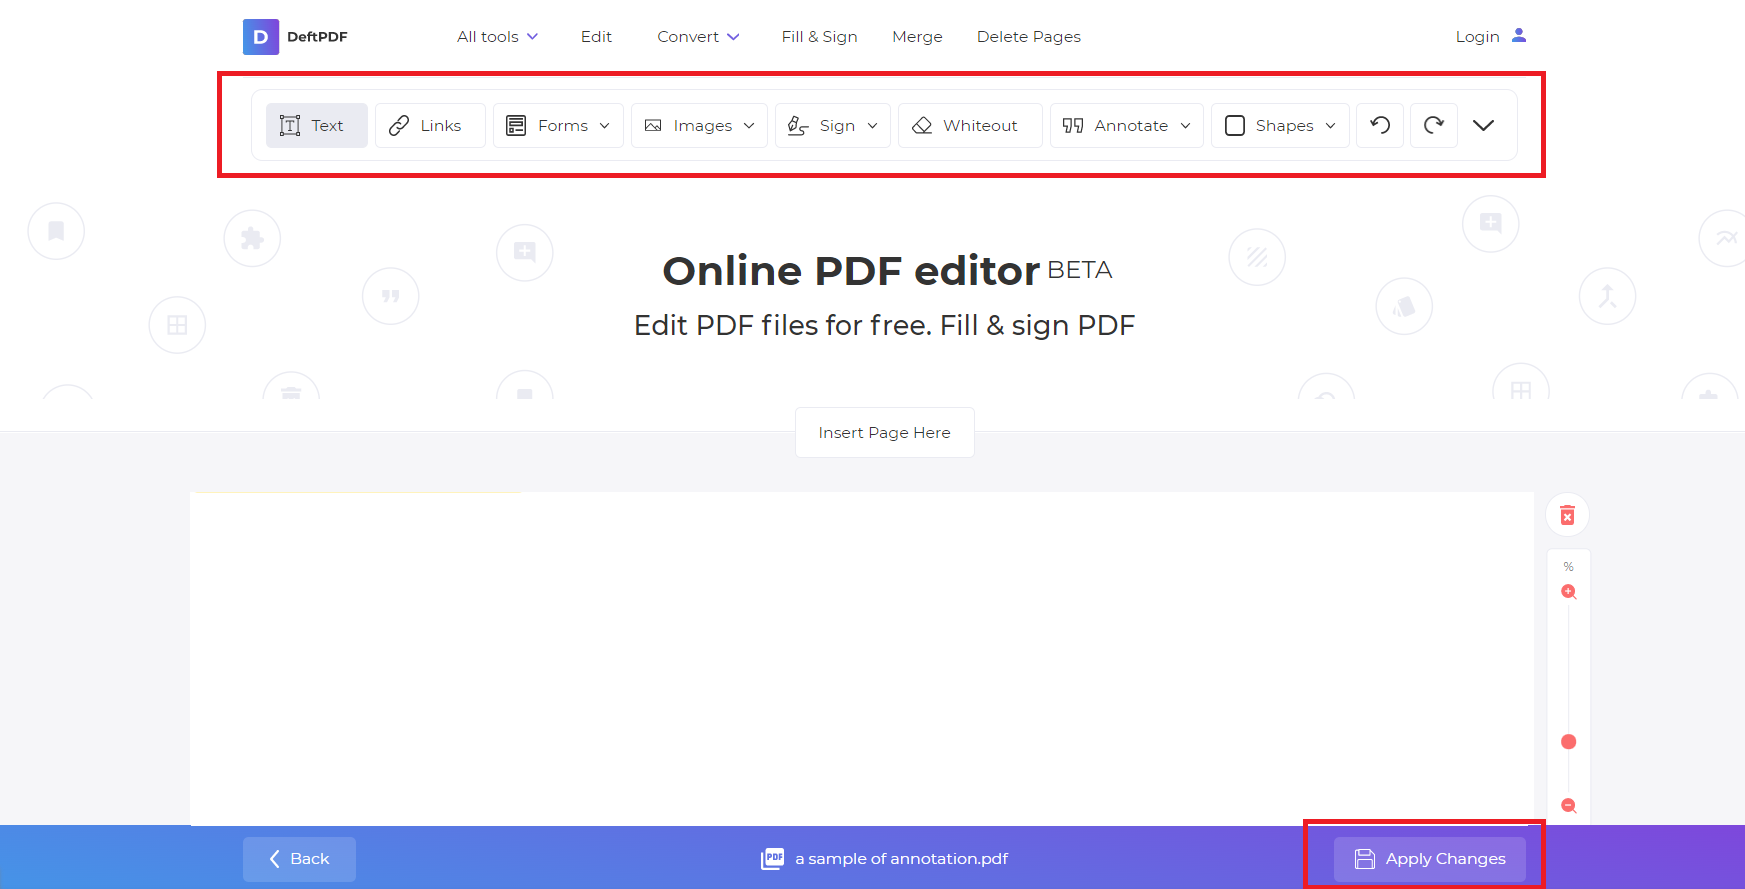The image size is (1745, 889).
Task: Click the Online PDF editor heading
Action: tap(851, 271)
